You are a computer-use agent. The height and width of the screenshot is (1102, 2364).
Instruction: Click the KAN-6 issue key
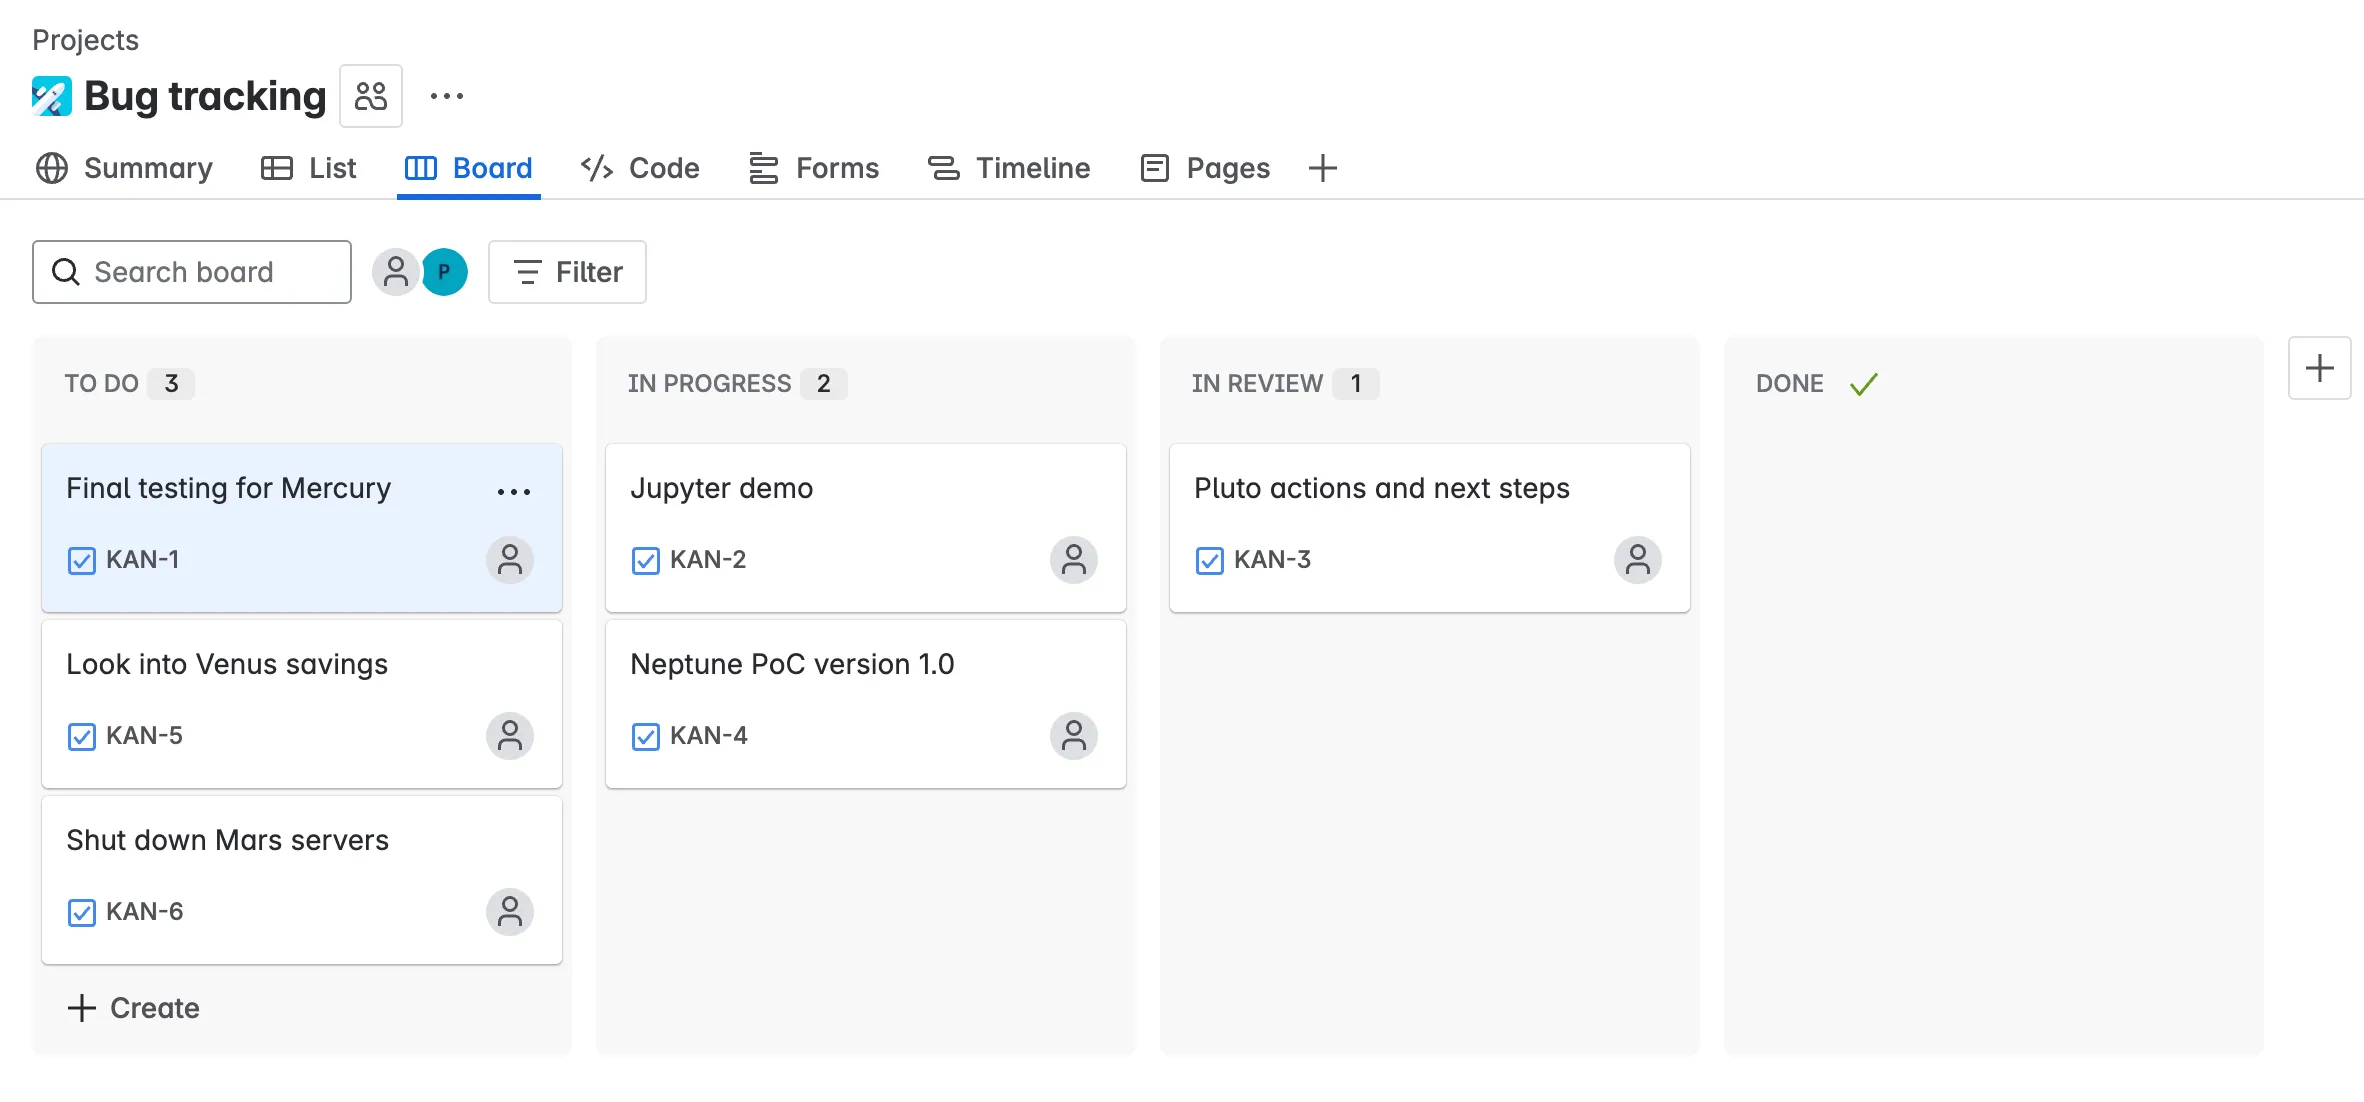144,912
